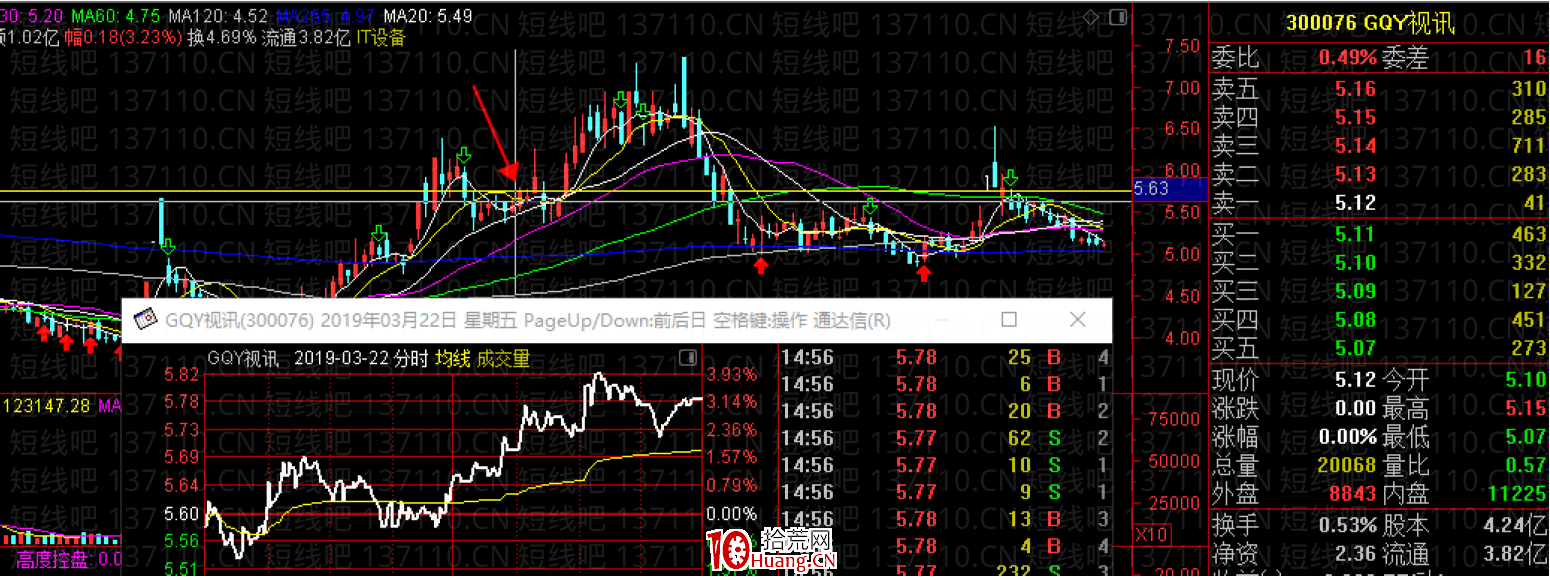This screenshot has height=580, width=1550.
Task: Click the 123147.28 volume indicator value
Action: coord(48,407)
